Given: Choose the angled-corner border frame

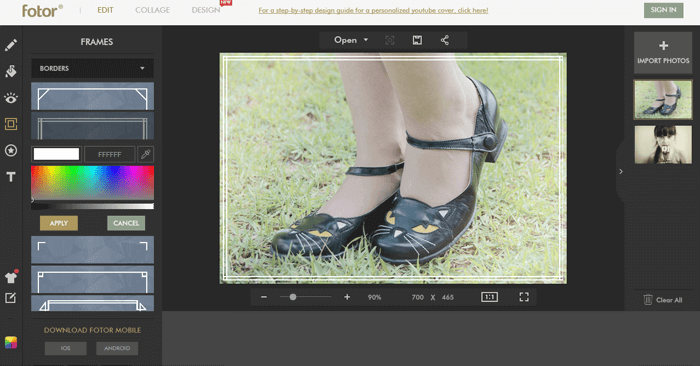Looking at the screenshot, I should 92,96.
